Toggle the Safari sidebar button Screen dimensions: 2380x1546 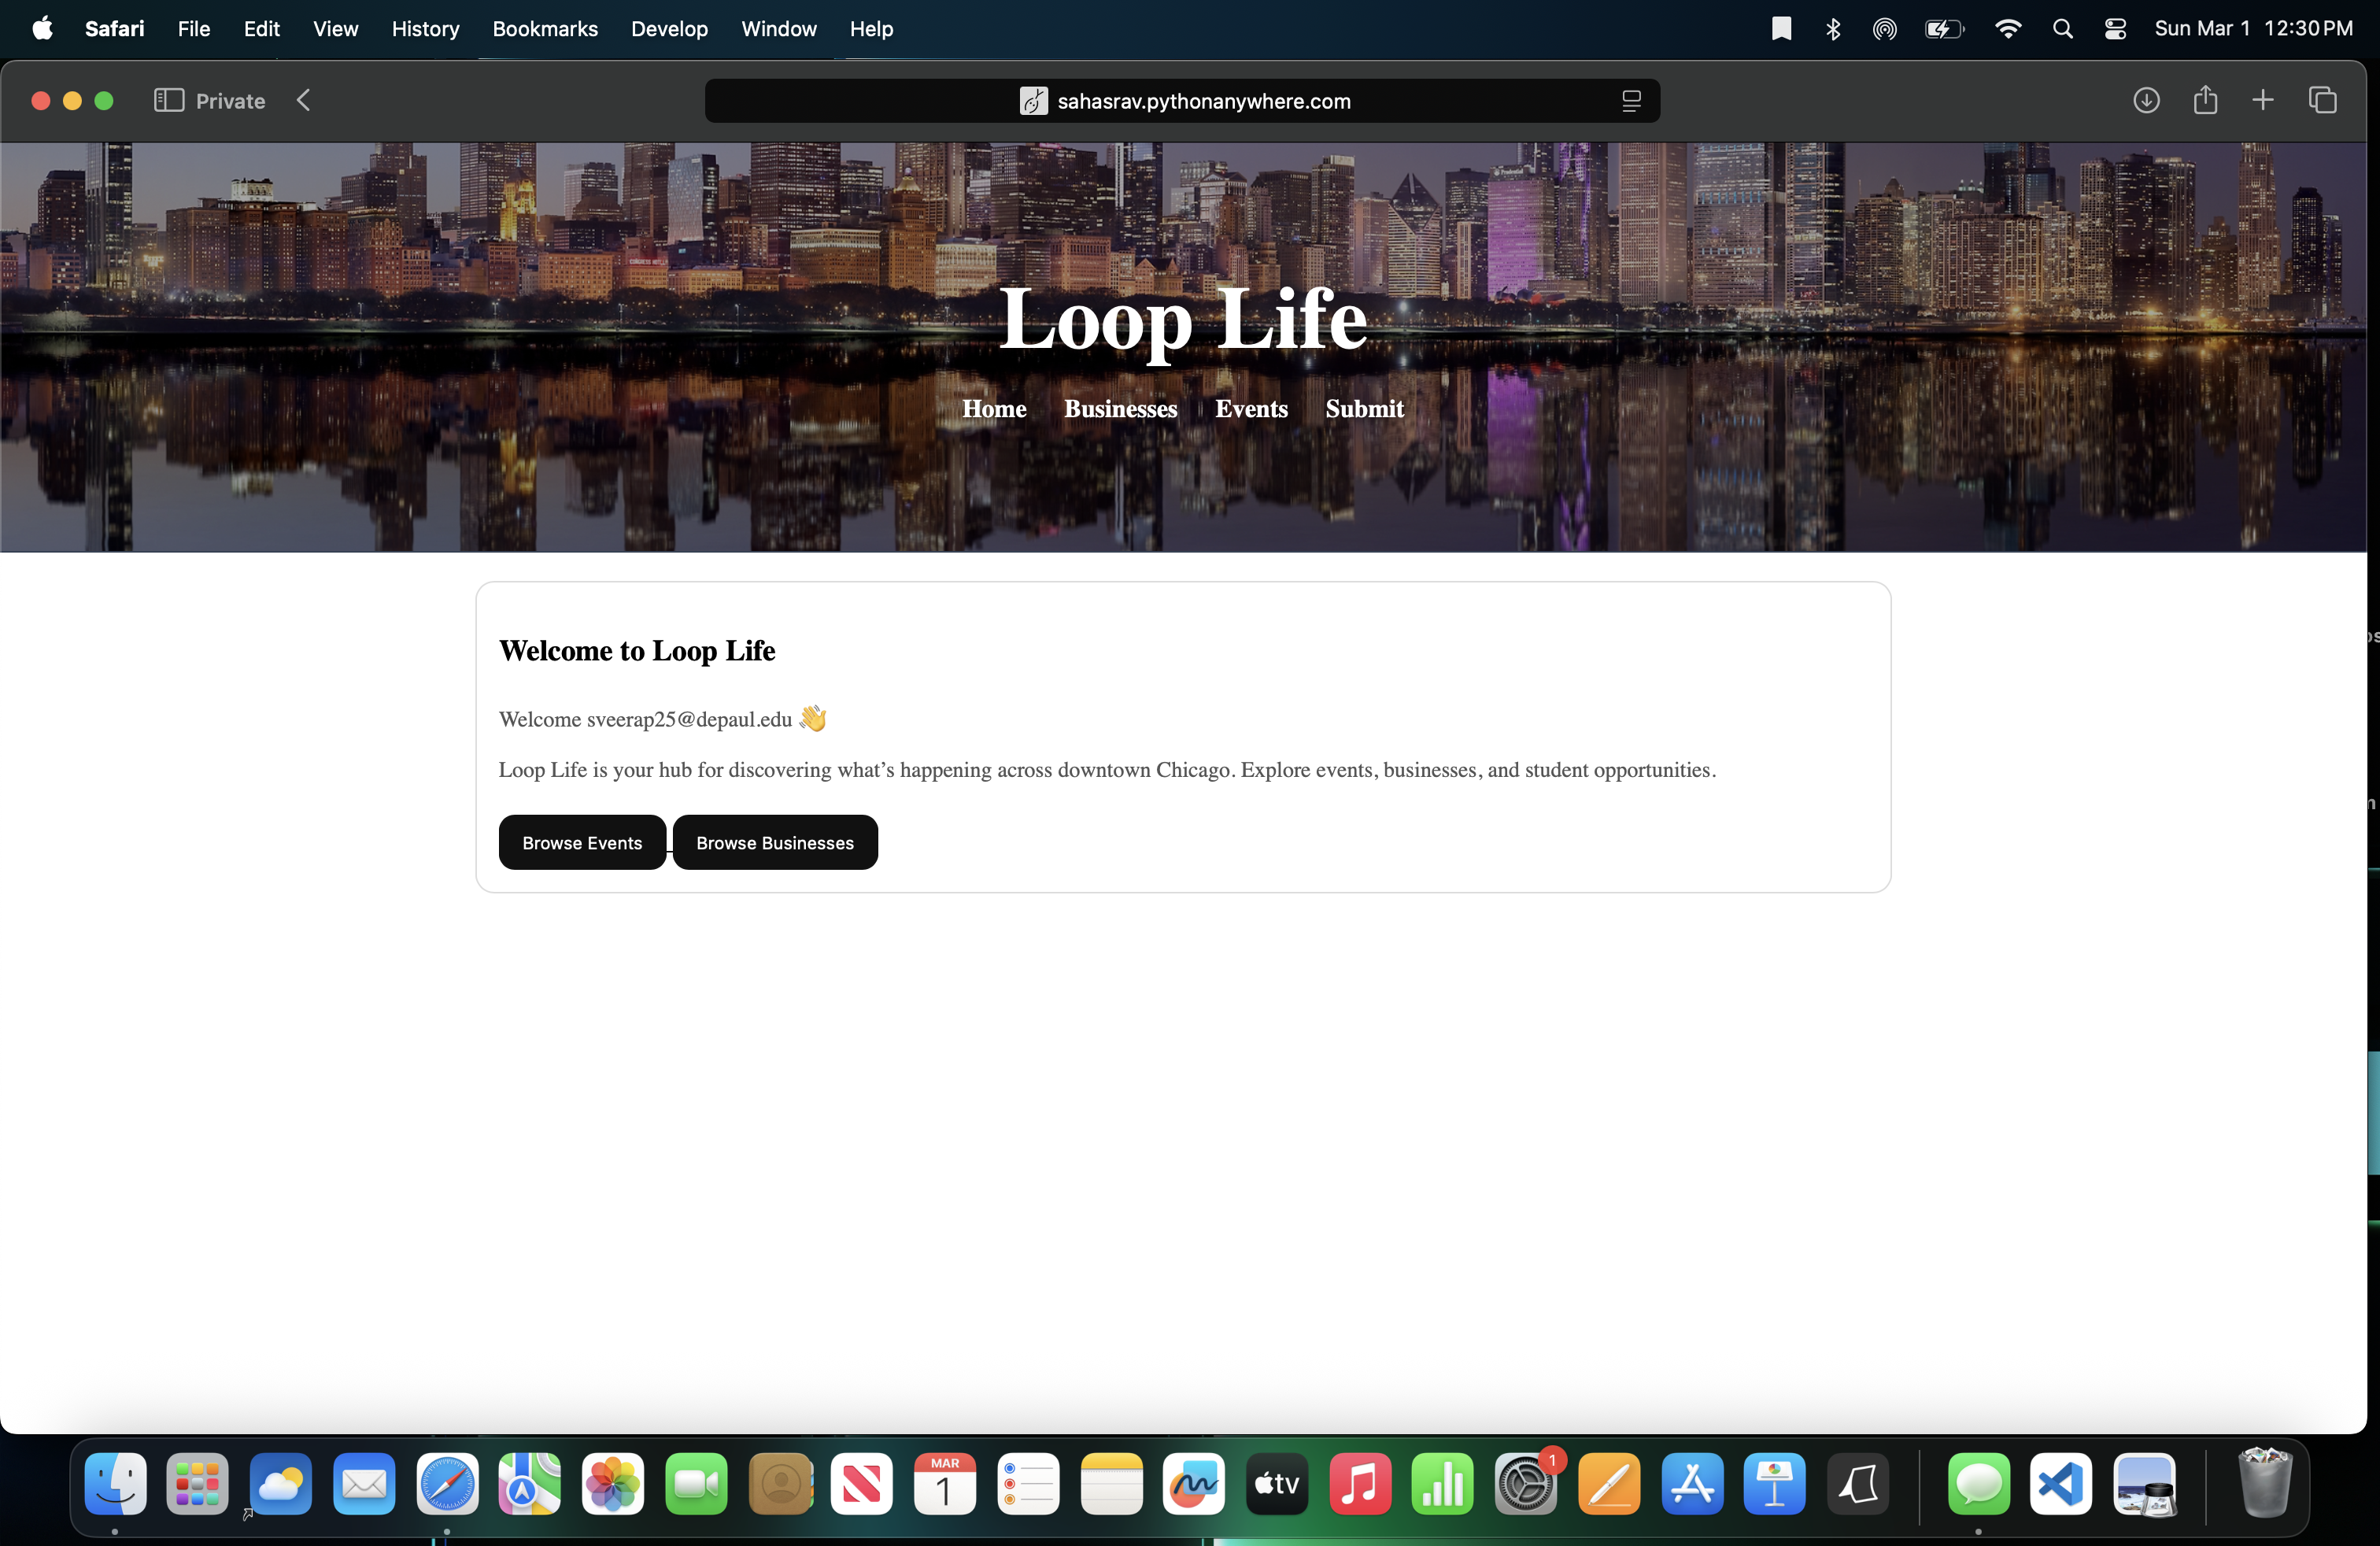168,100
